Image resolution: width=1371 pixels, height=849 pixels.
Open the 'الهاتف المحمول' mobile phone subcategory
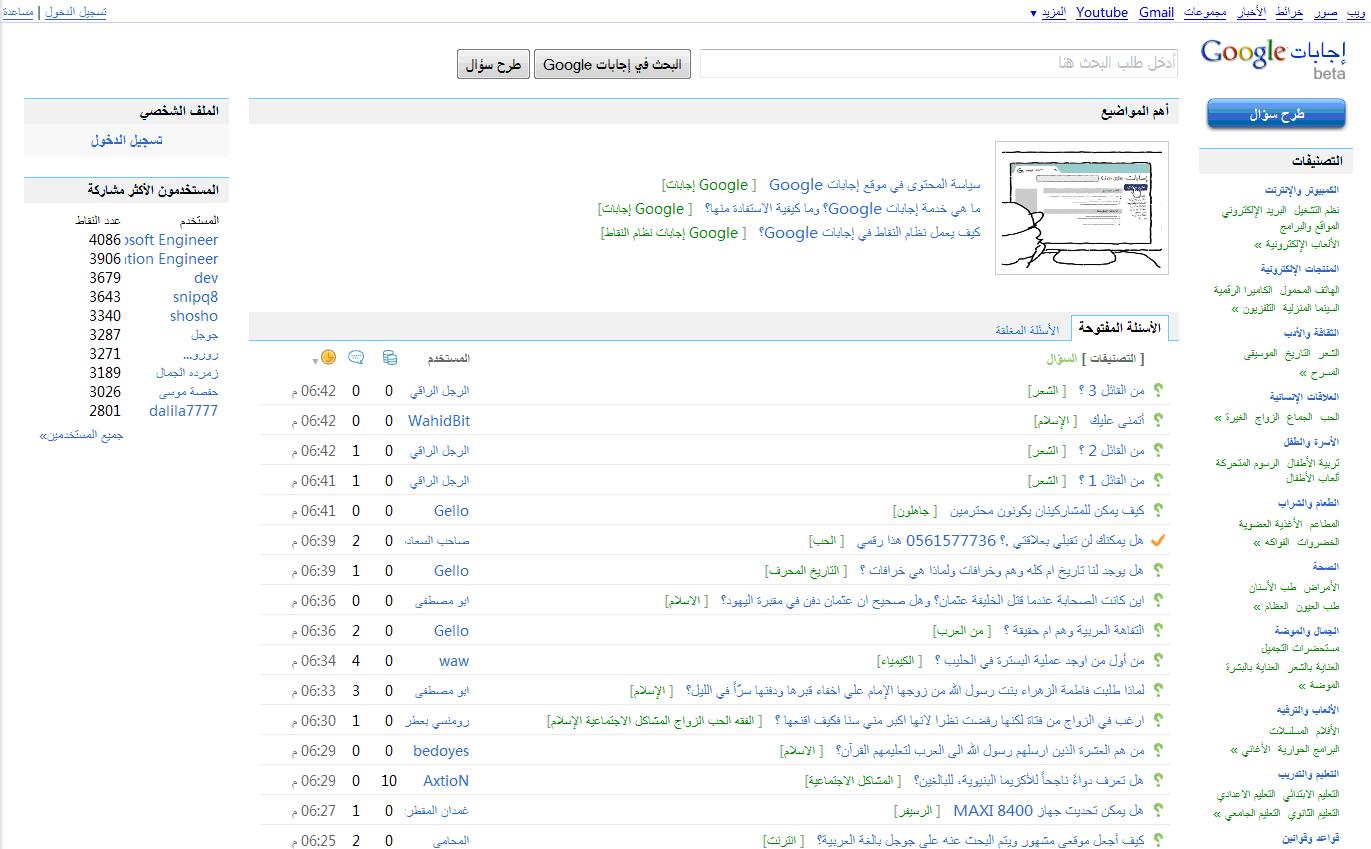click(x=1309, y=290)
